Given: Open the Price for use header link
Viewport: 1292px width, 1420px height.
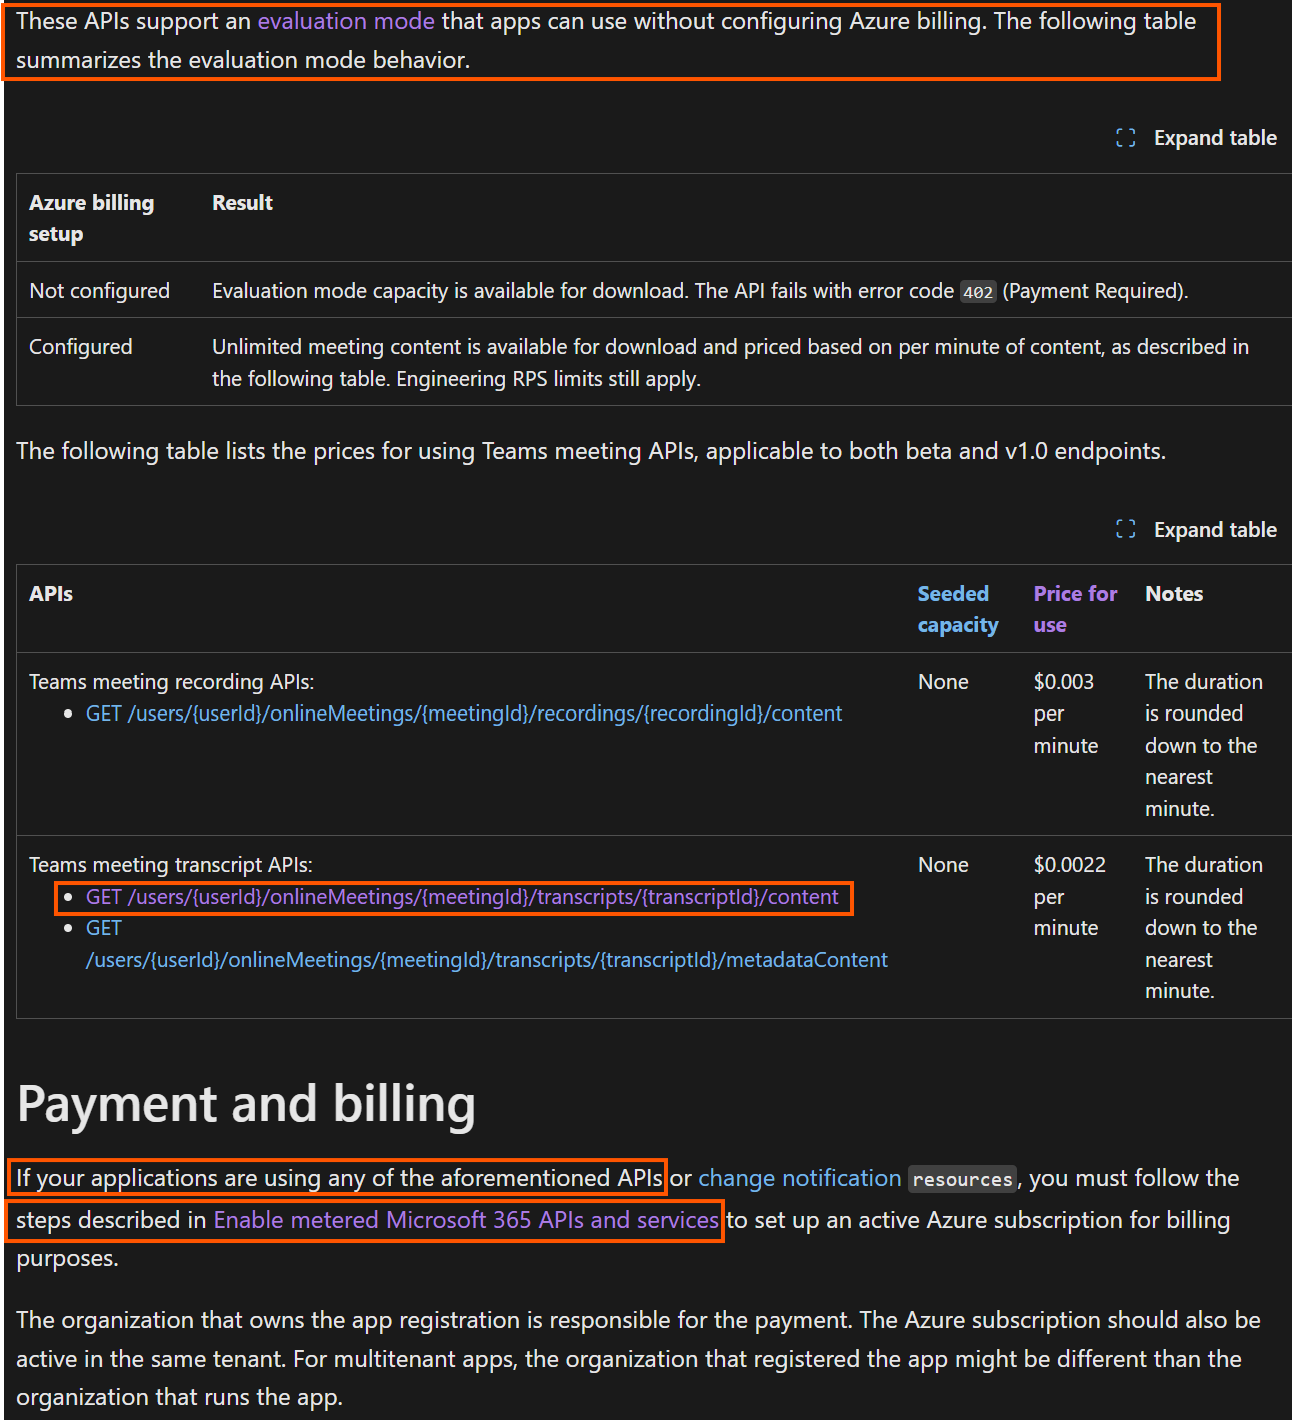Looking at the screenshot, I should tap(1075, 609).
